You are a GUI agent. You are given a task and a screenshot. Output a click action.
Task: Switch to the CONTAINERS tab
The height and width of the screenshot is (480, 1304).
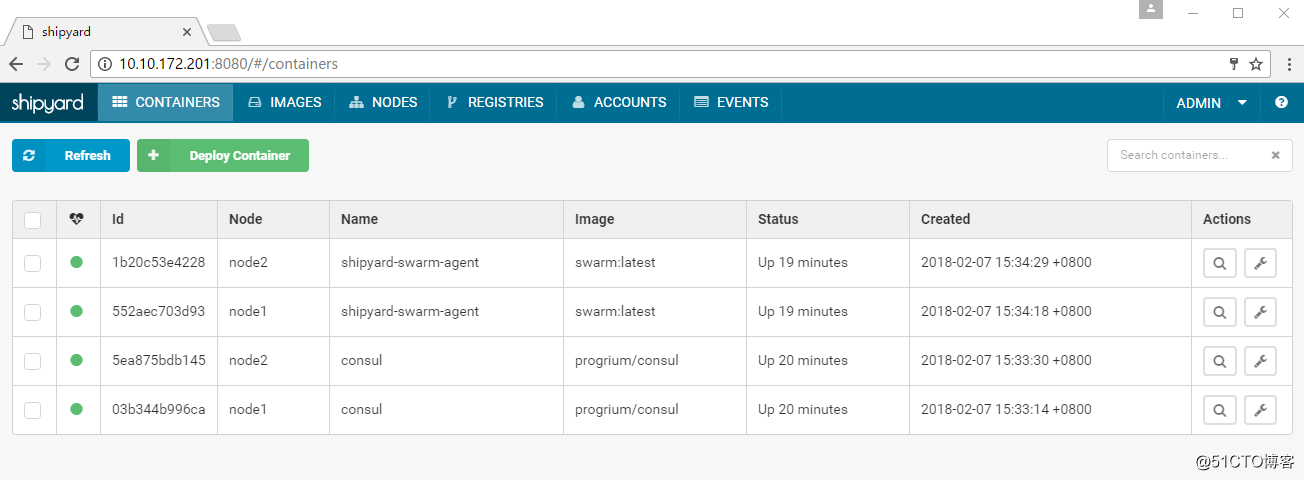pyautogui.click(x=165, y=102)
